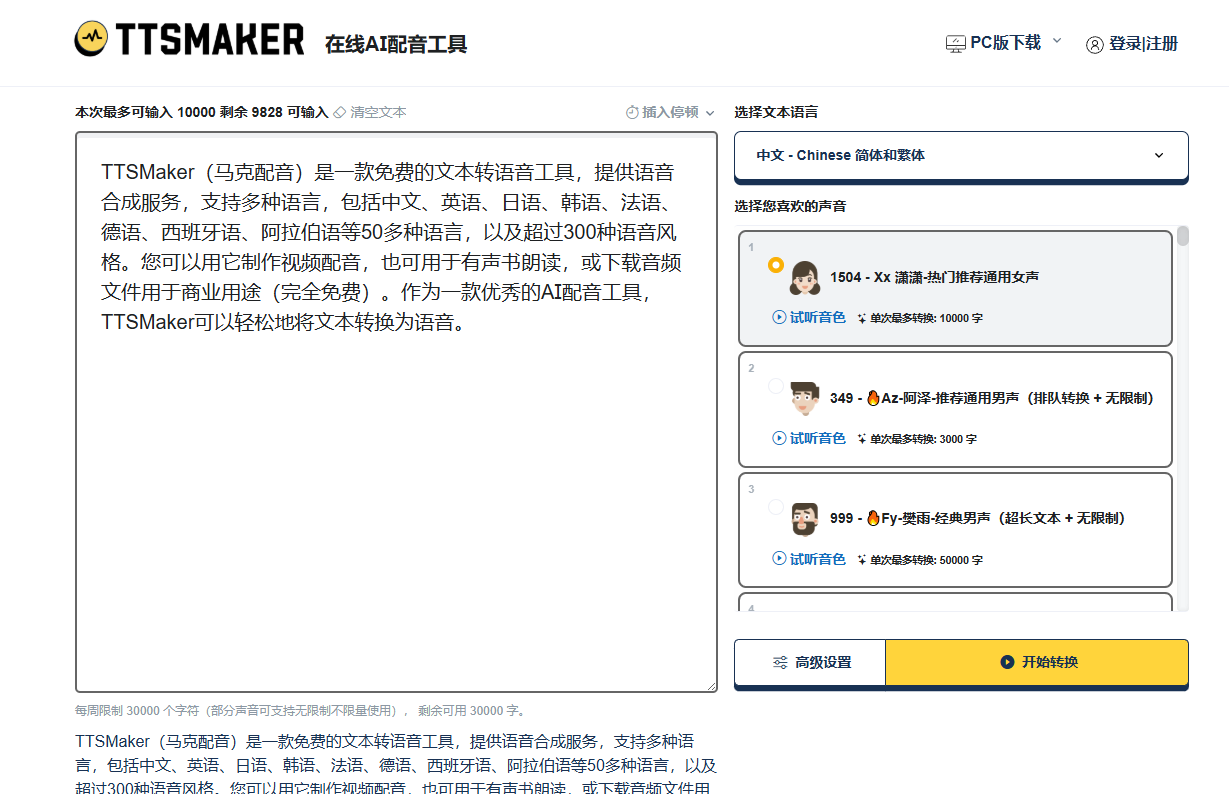The width and height of the screenshot is (1229, 794).
Task: Start conversion with the 开始转换 button
Action: [x=1037, y=662]
